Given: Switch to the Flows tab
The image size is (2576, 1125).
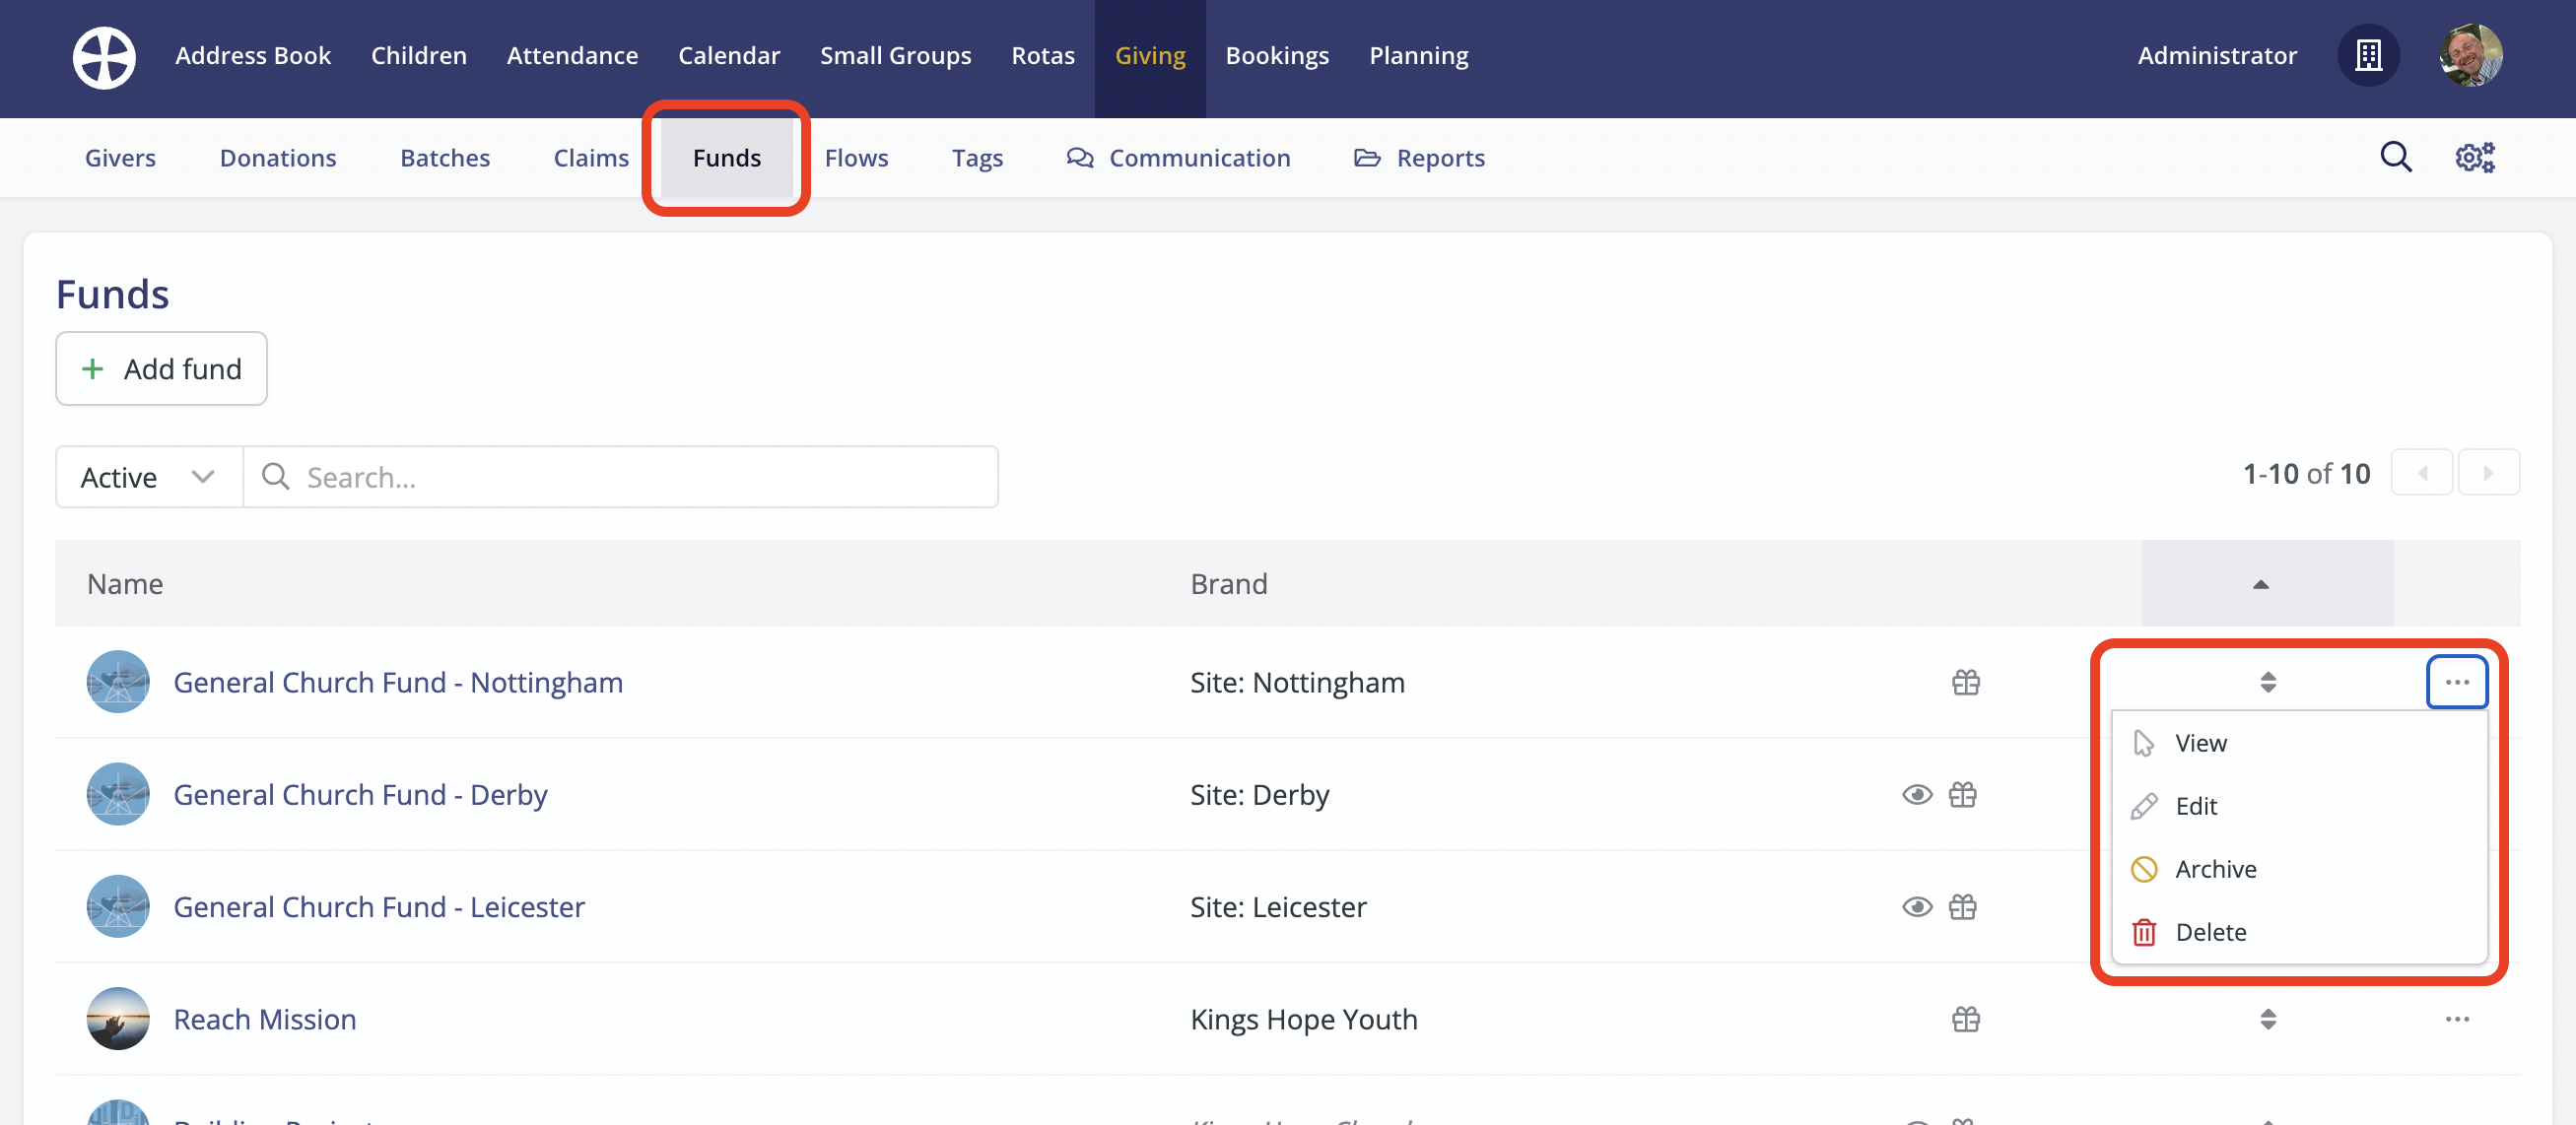Looking at the screenshot, I should coord(856,158).
